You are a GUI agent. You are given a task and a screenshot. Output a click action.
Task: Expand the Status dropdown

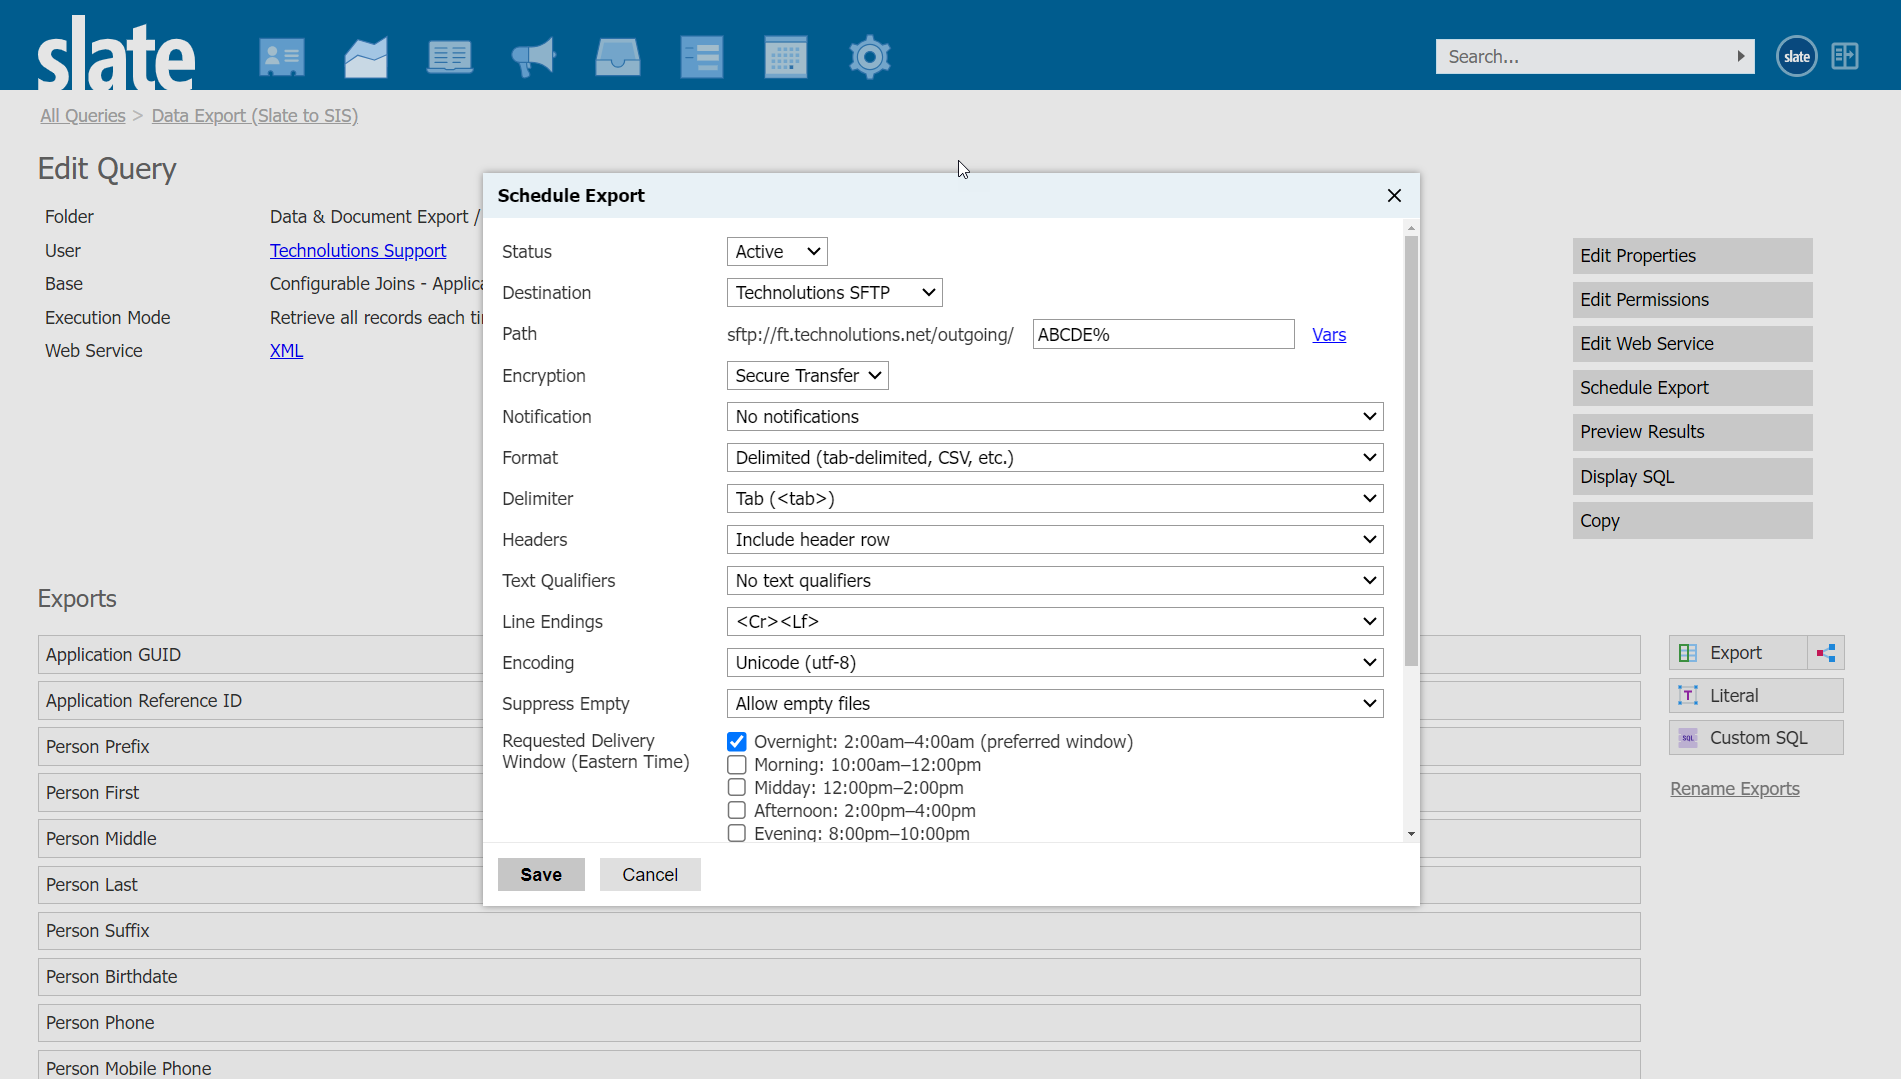(777, 252)
